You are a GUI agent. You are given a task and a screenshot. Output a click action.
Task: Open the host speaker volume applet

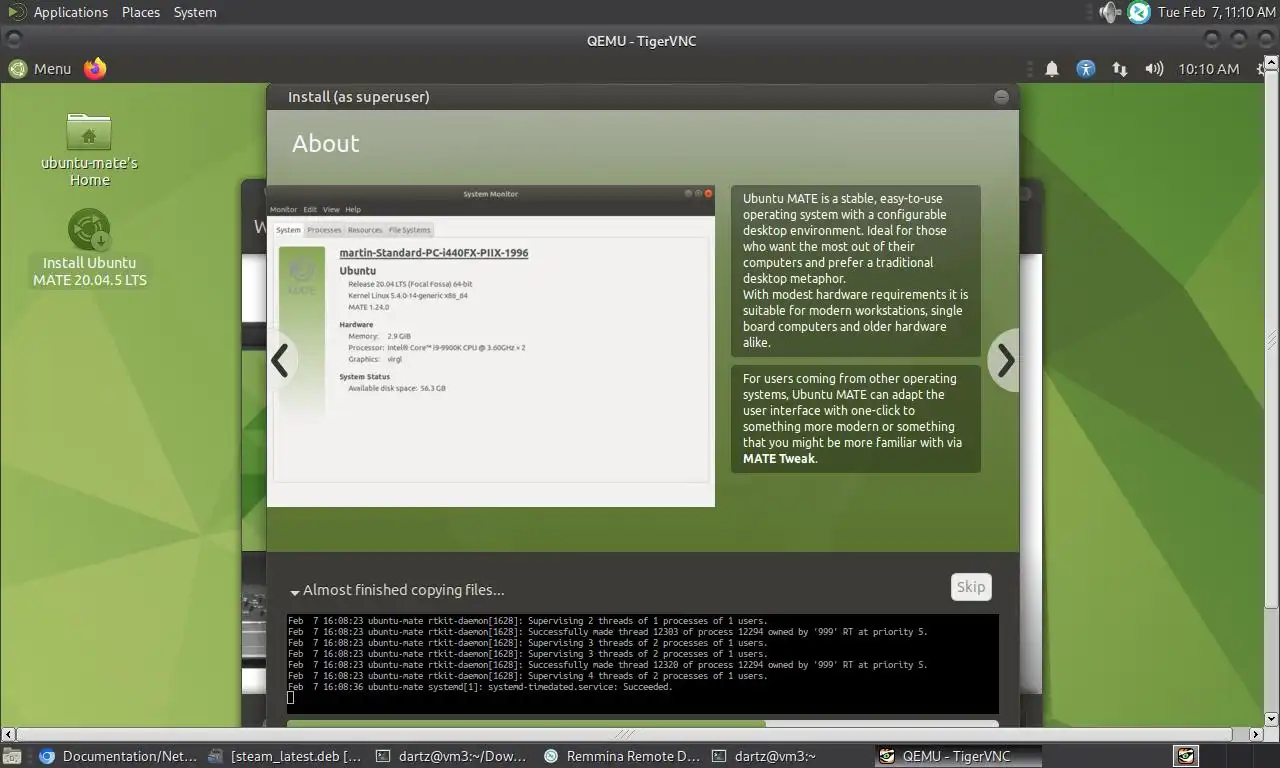click(x=1110, y=12)
